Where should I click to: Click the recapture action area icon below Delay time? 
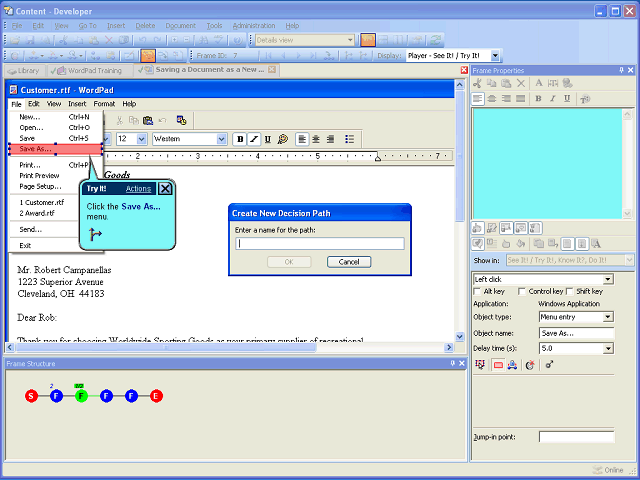480,365
